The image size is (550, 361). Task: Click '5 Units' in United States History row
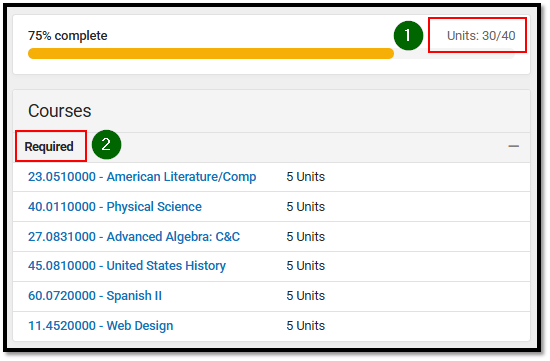pyautogui.click(x=306, y=266)
